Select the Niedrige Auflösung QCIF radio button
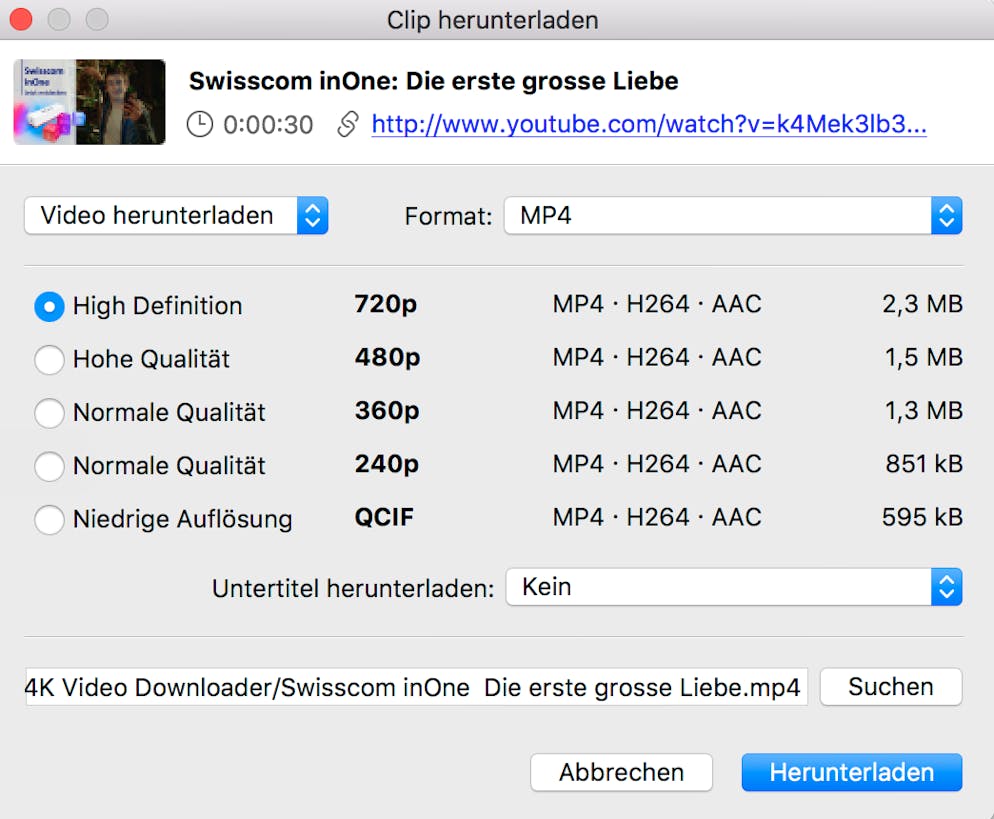 (49, 520)
